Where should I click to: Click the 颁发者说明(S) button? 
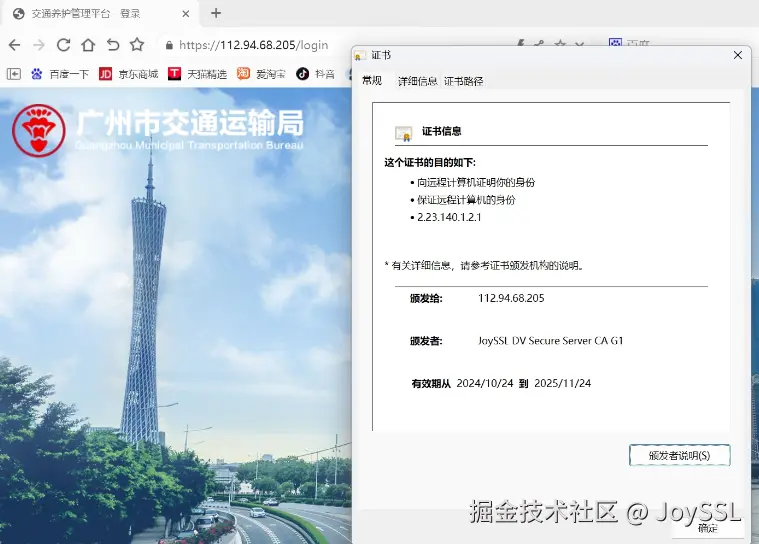click(679, 455)
